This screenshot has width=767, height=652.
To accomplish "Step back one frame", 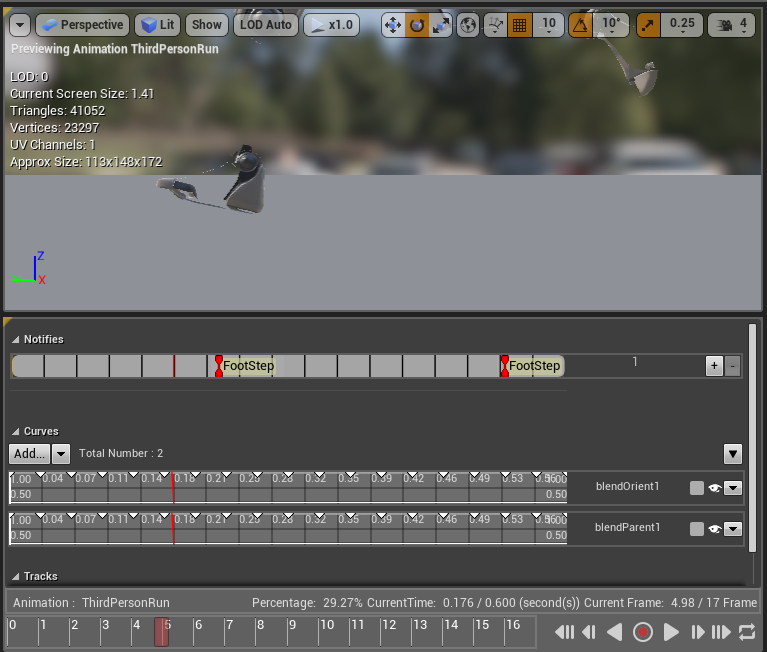I will (589, 632).
